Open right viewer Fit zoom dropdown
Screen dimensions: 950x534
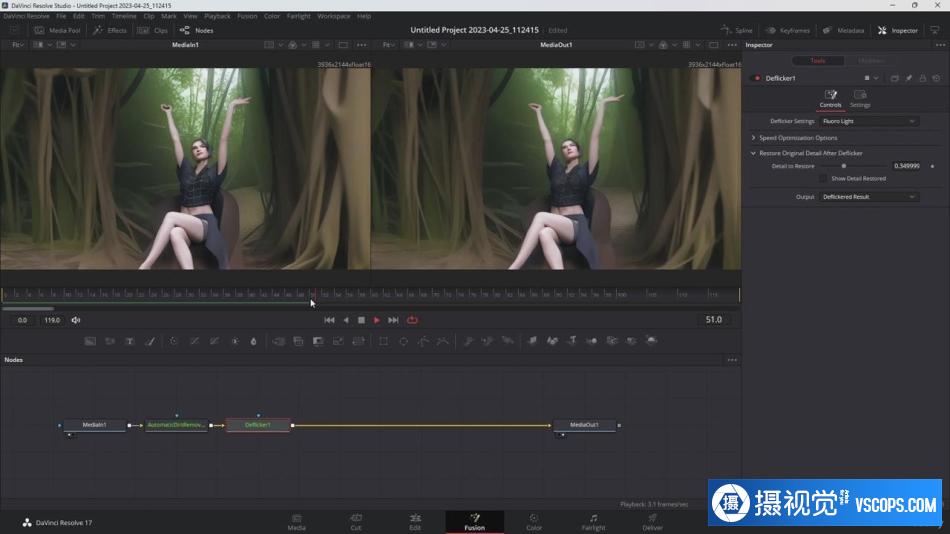[388, 45]
